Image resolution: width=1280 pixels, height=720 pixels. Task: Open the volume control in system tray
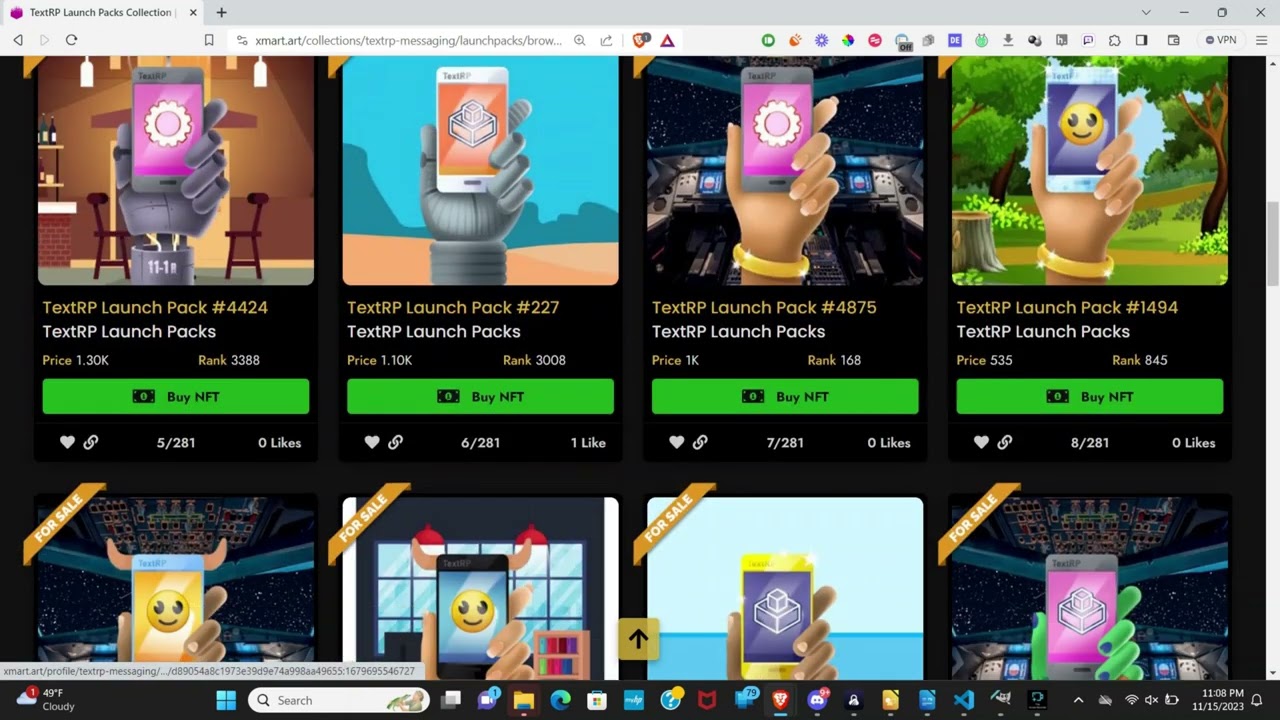(1151, 700)
